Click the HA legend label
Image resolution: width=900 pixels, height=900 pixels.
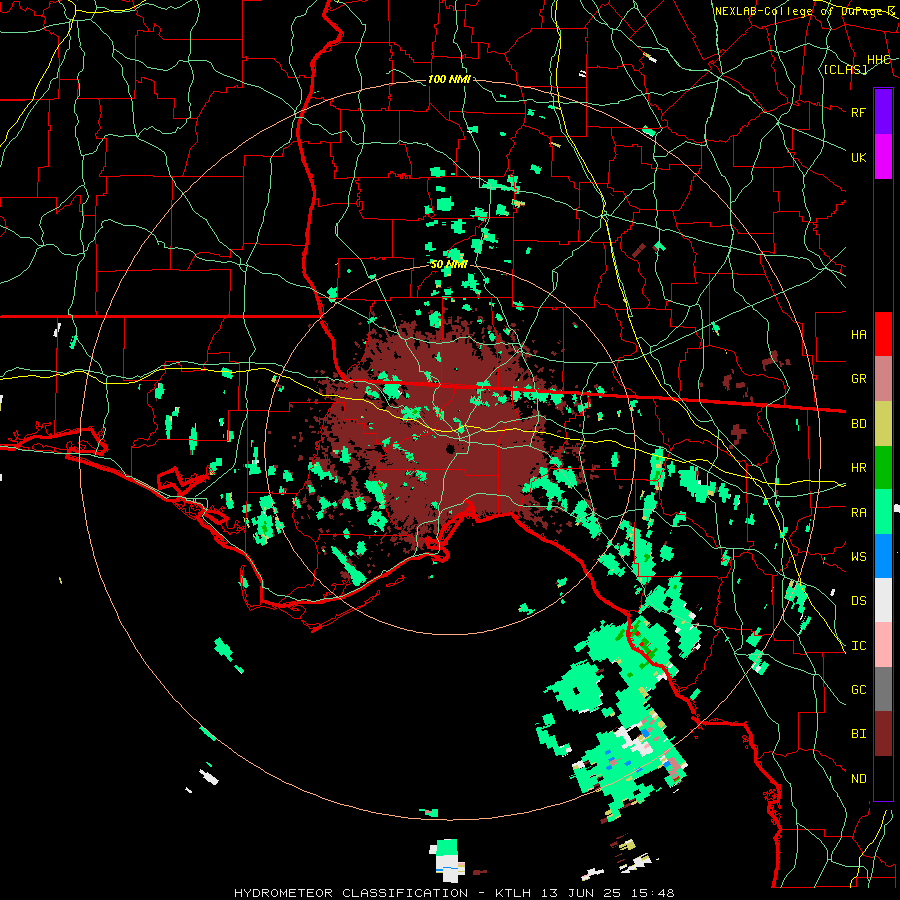click(x=858, y=335)
